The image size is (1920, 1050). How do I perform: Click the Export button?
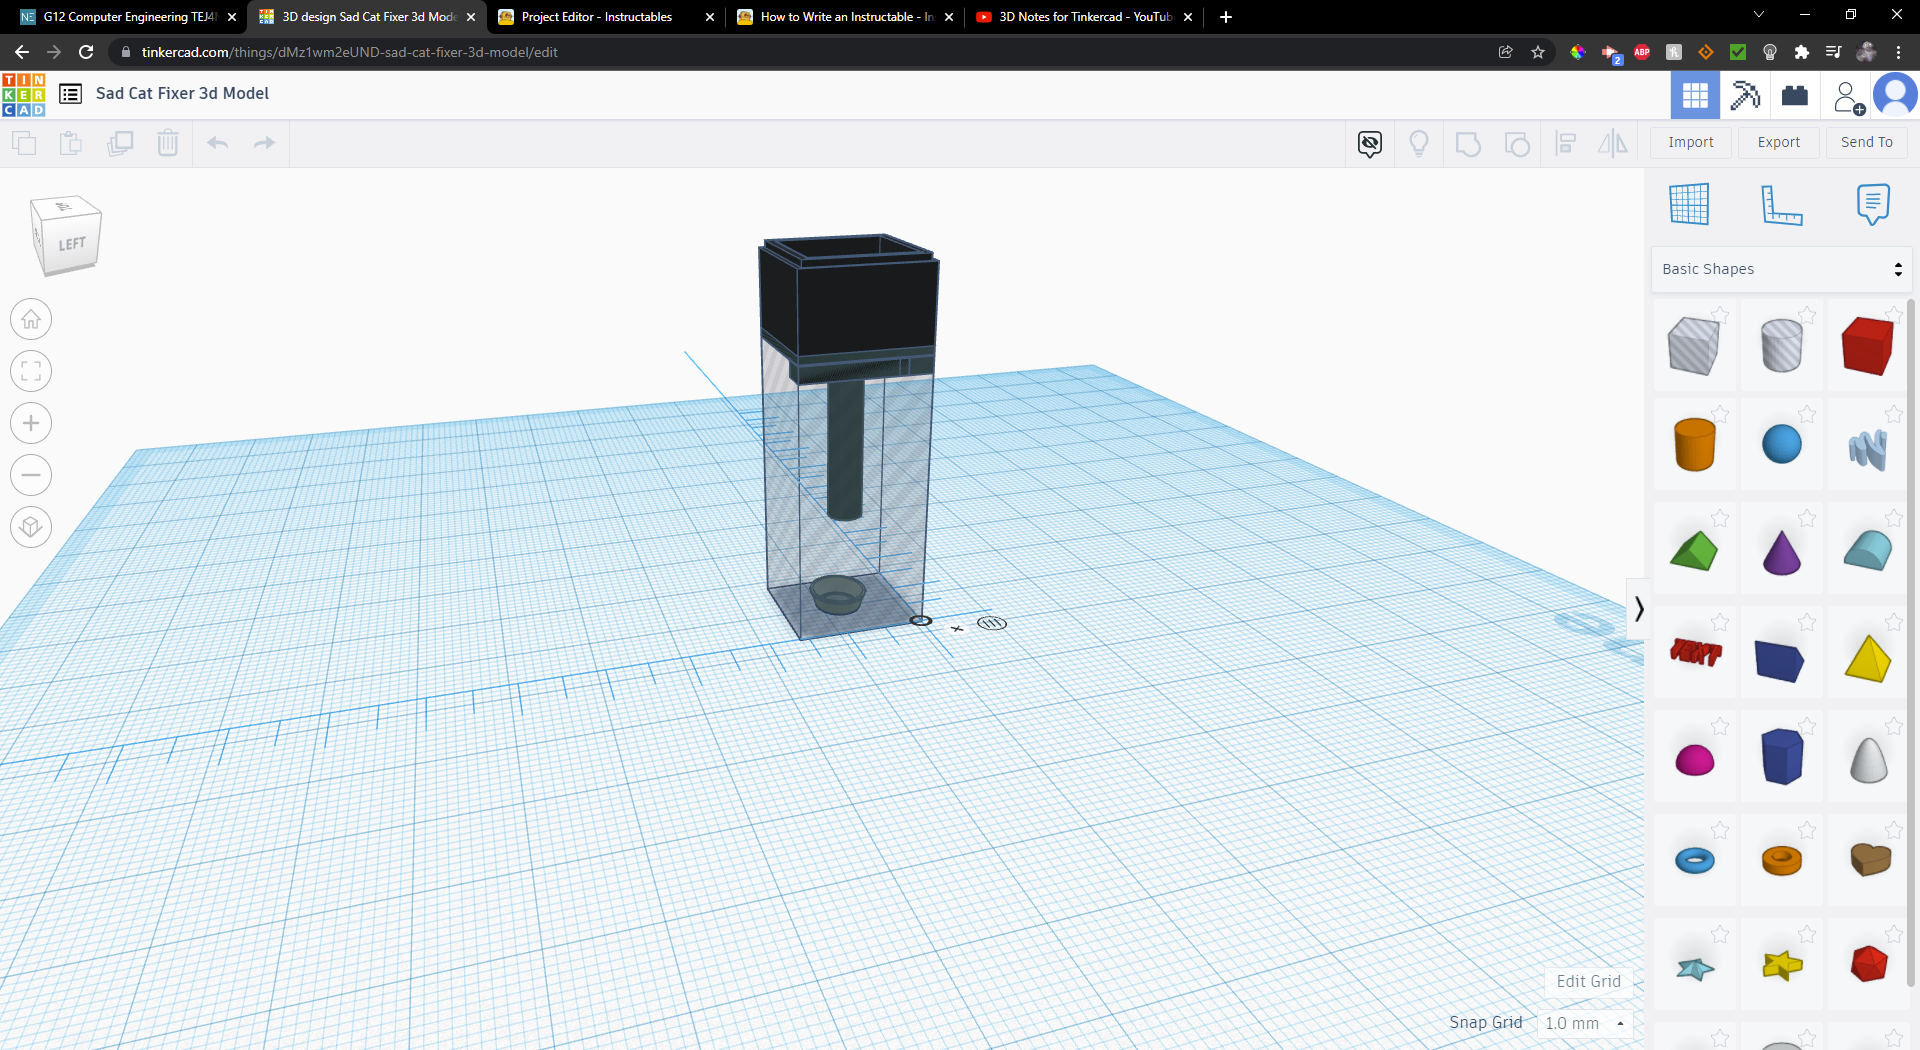[x=1779, y=142]
